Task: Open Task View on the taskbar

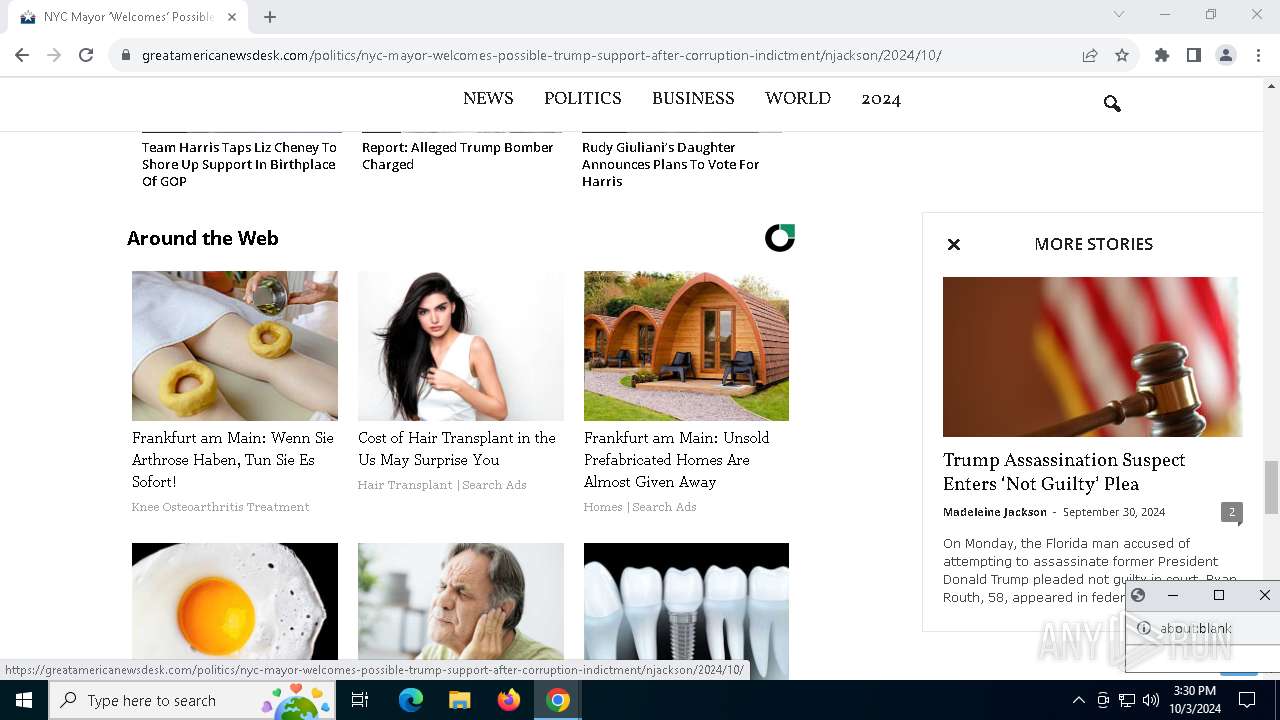Action: (x=360, y=700)
